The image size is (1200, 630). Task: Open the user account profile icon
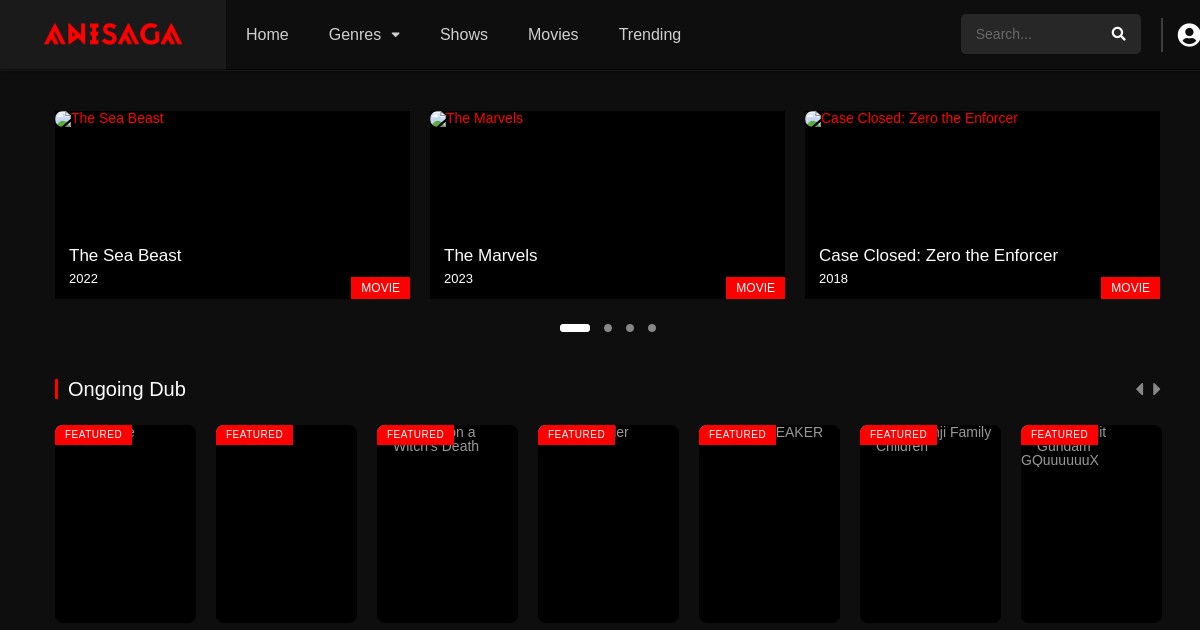[1188, 35]
